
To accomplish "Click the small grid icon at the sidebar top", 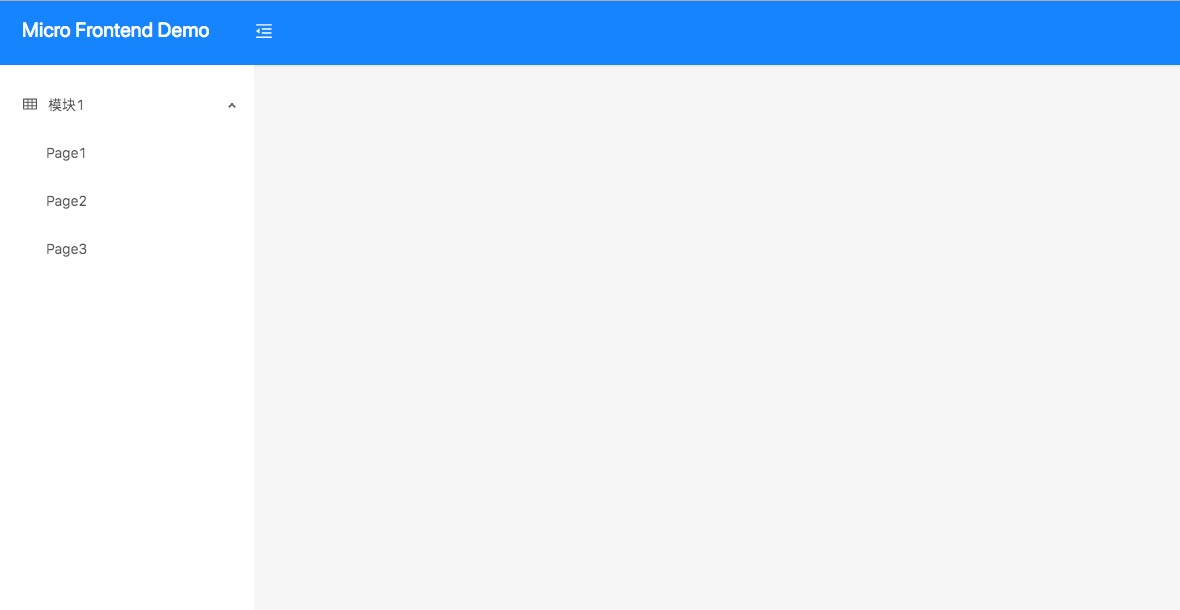I will 30,105.
